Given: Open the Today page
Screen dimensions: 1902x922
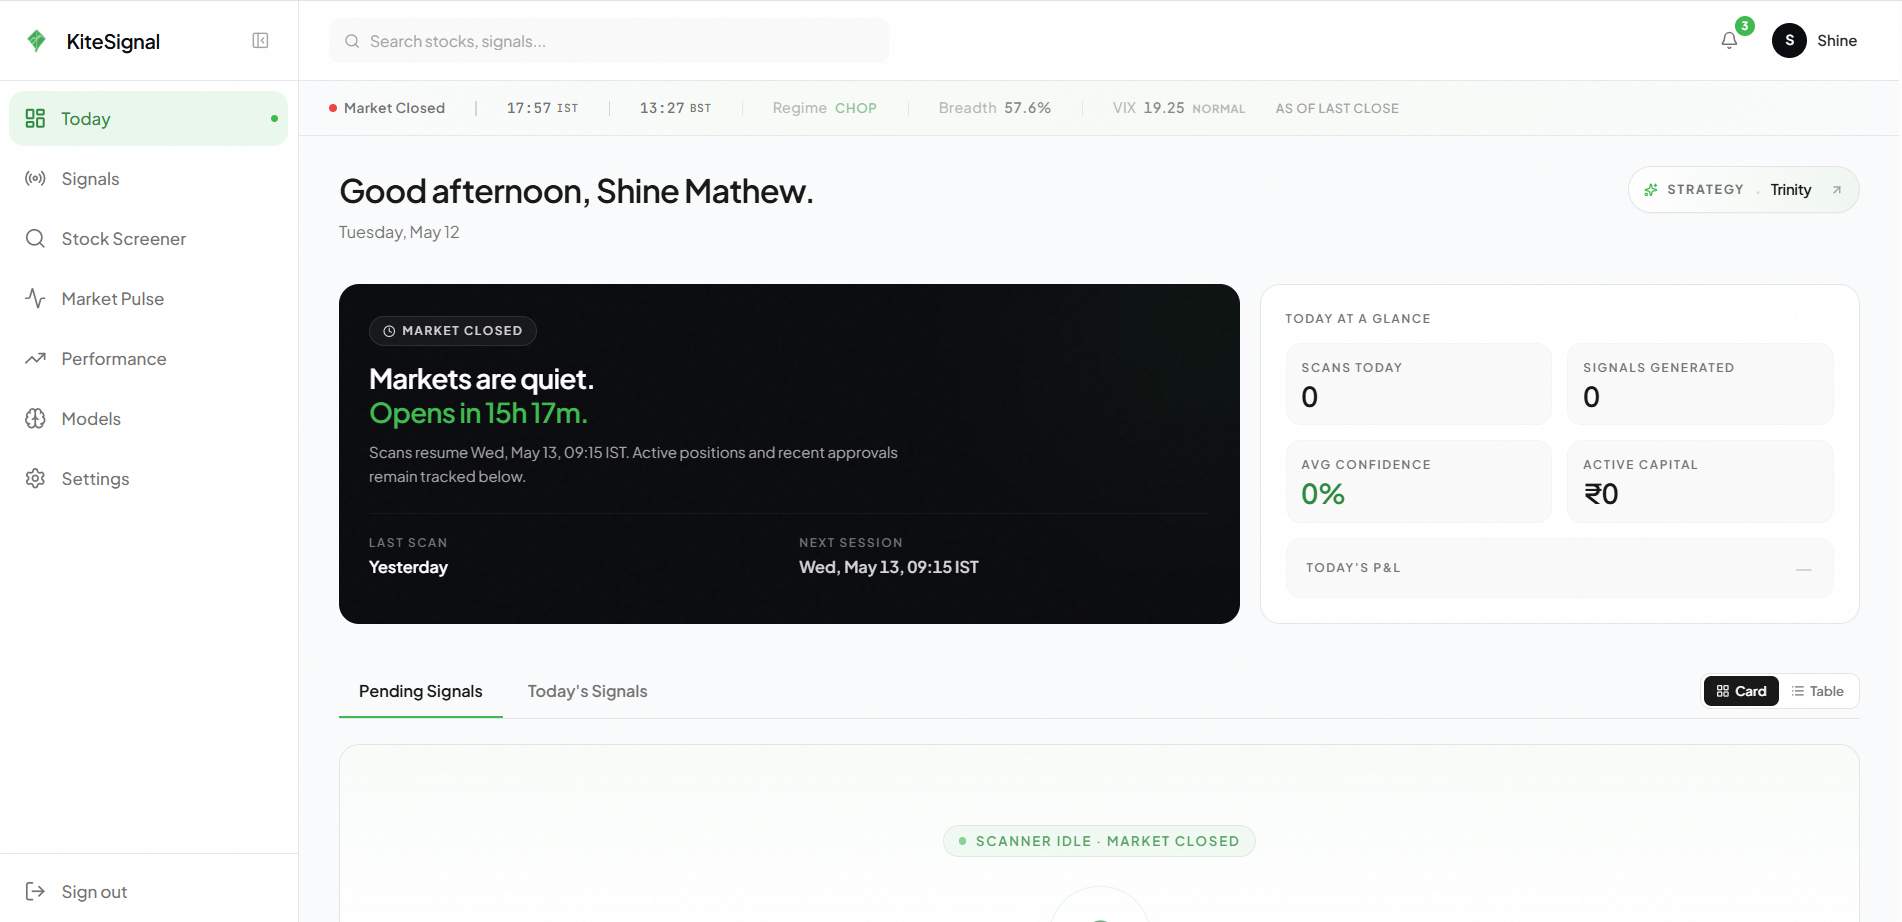Looking at the screenshot, I should 148,119.
